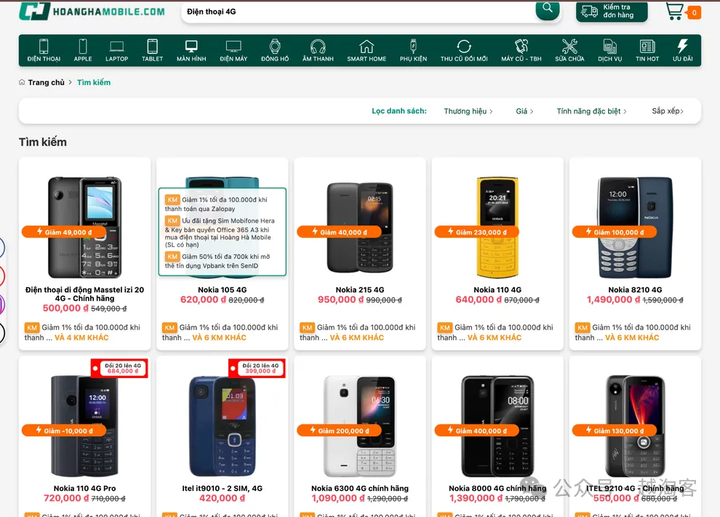Open the Đồng hồ watch category
The height and width of the screenshot is (517, 720).
275,50
